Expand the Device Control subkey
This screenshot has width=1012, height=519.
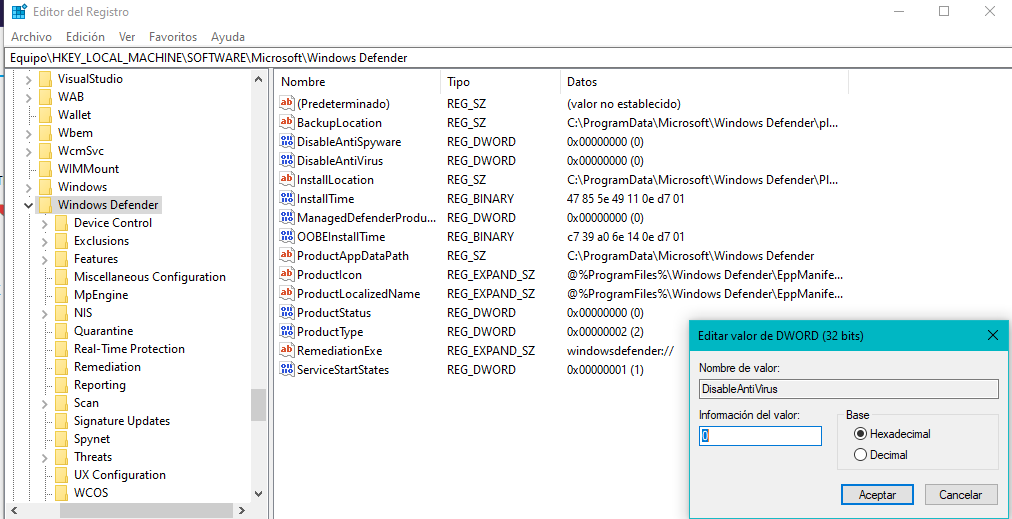coord(45,223)
